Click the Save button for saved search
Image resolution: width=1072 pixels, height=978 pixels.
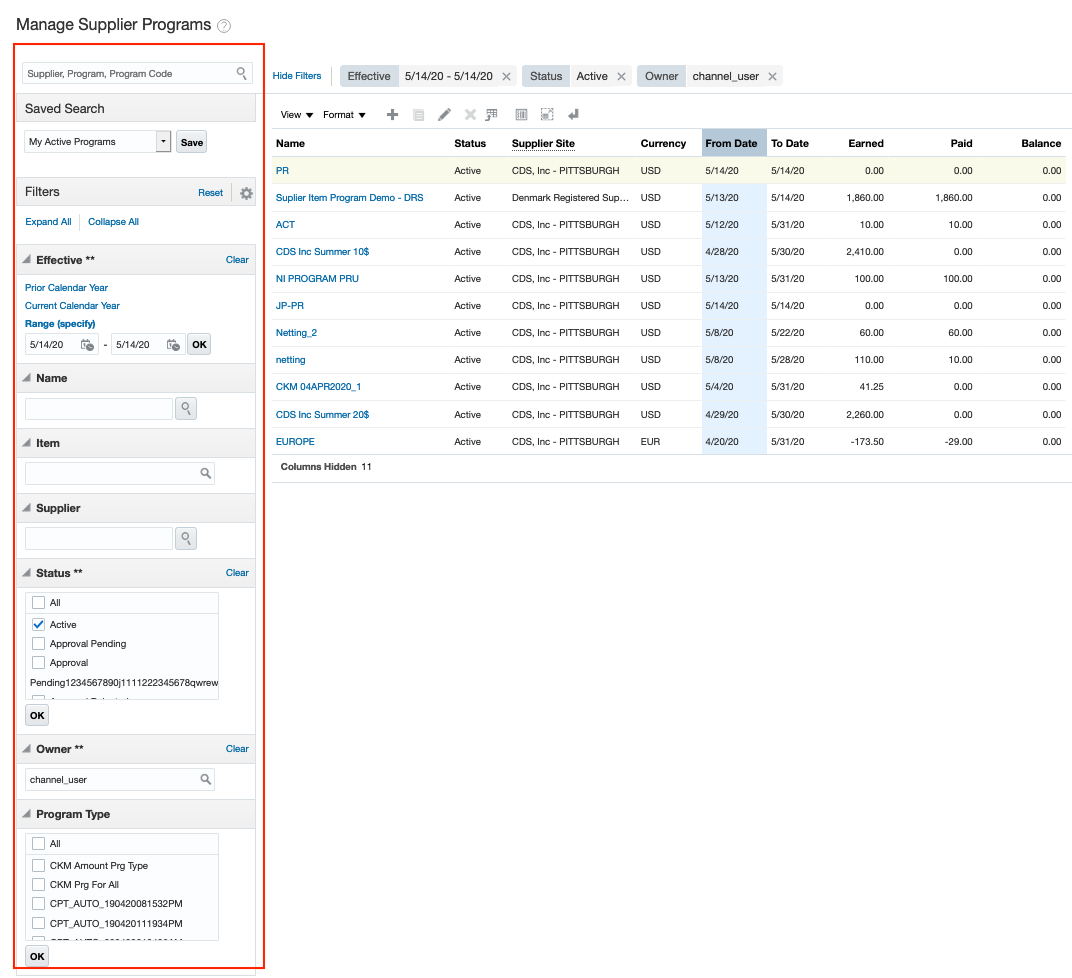tap(191, 141)
